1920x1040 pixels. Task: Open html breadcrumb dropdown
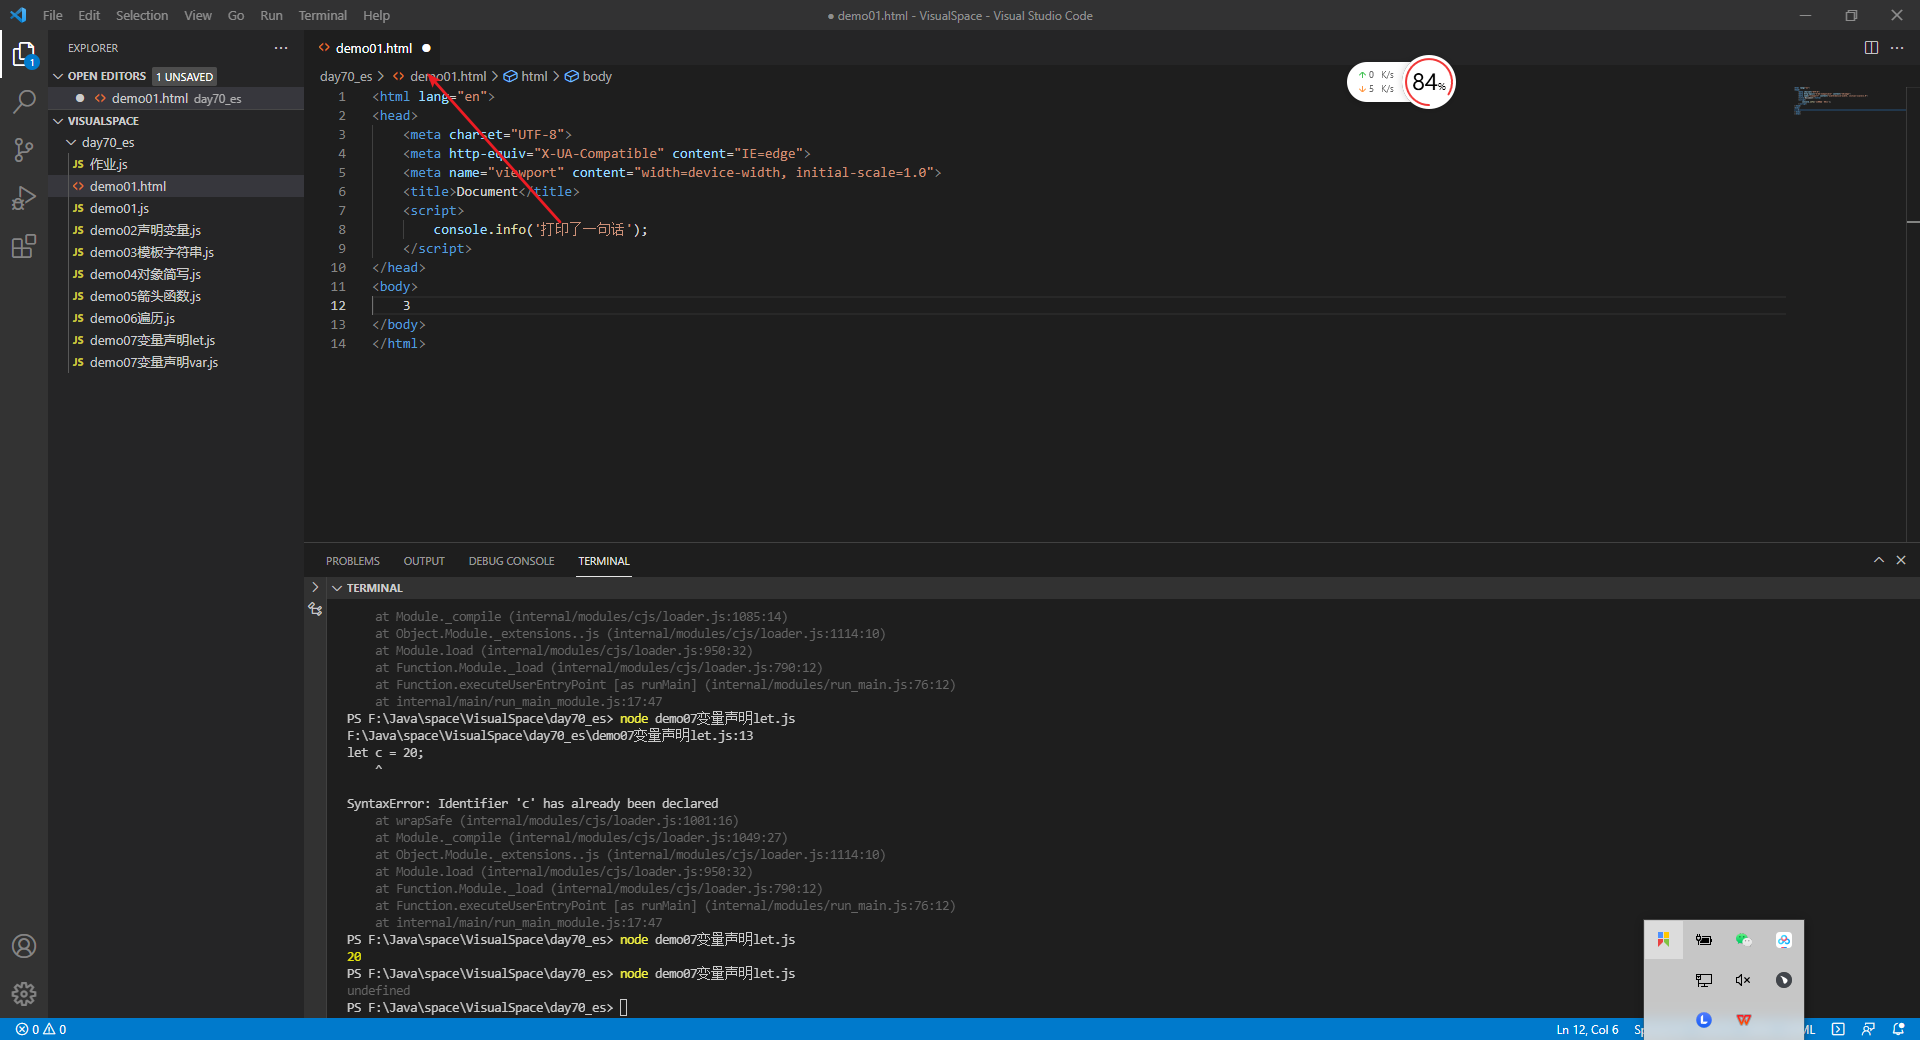point(526,76)
